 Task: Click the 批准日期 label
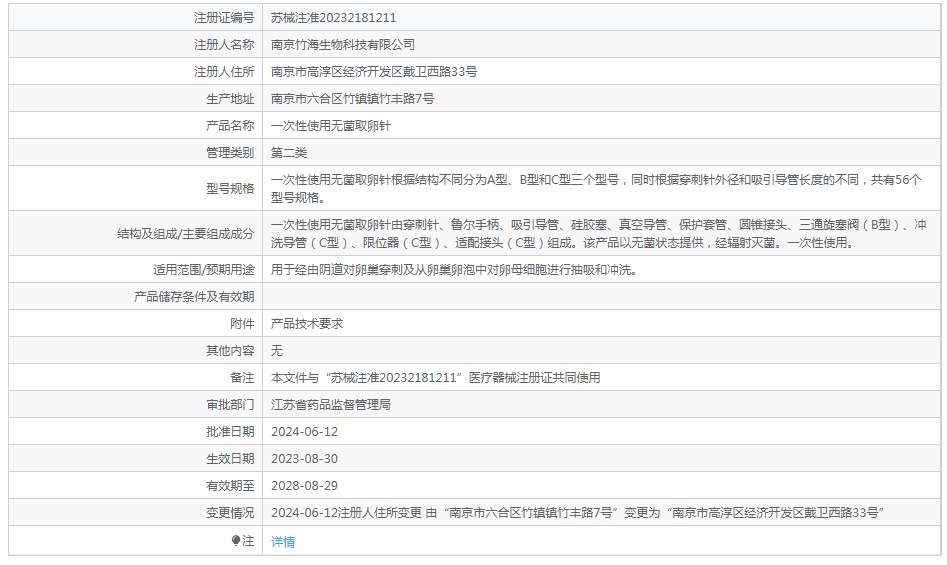click(x=230, y=432)
